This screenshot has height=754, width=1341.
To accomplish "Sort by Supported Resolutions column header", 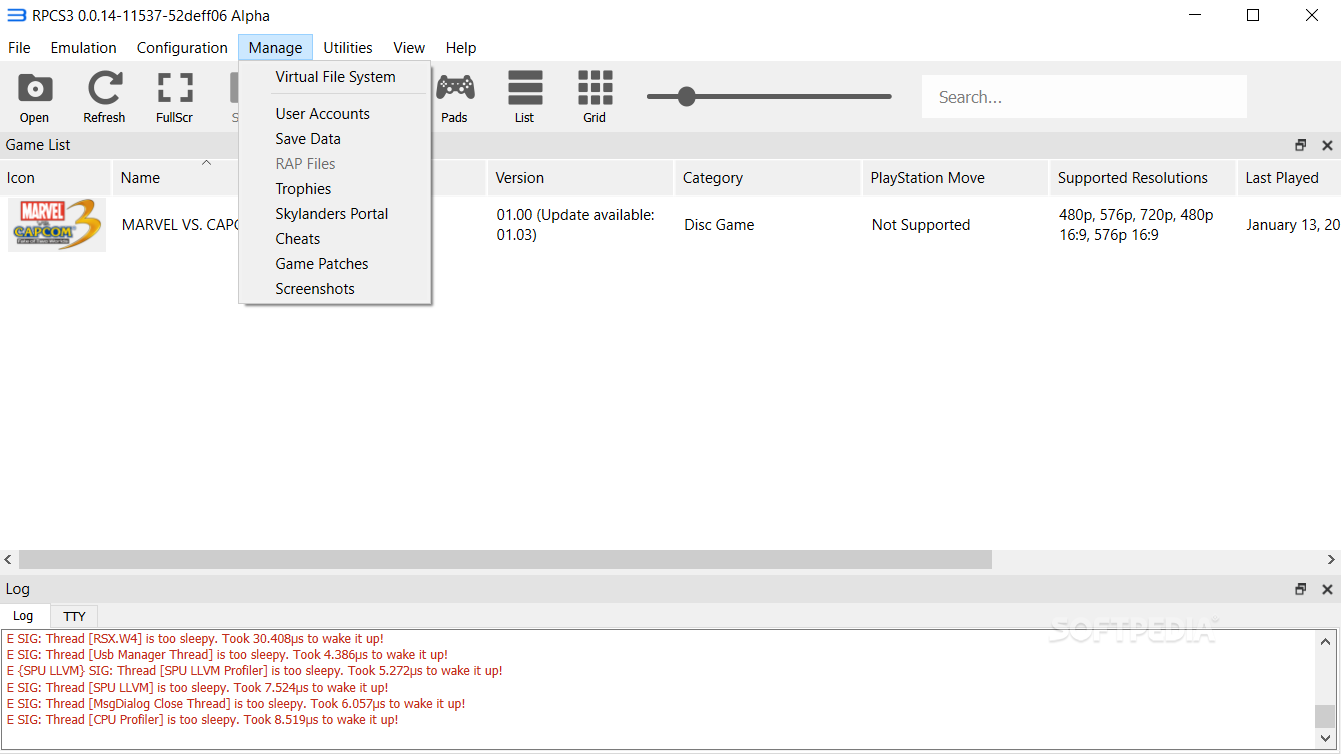I will click(1143, 178).
